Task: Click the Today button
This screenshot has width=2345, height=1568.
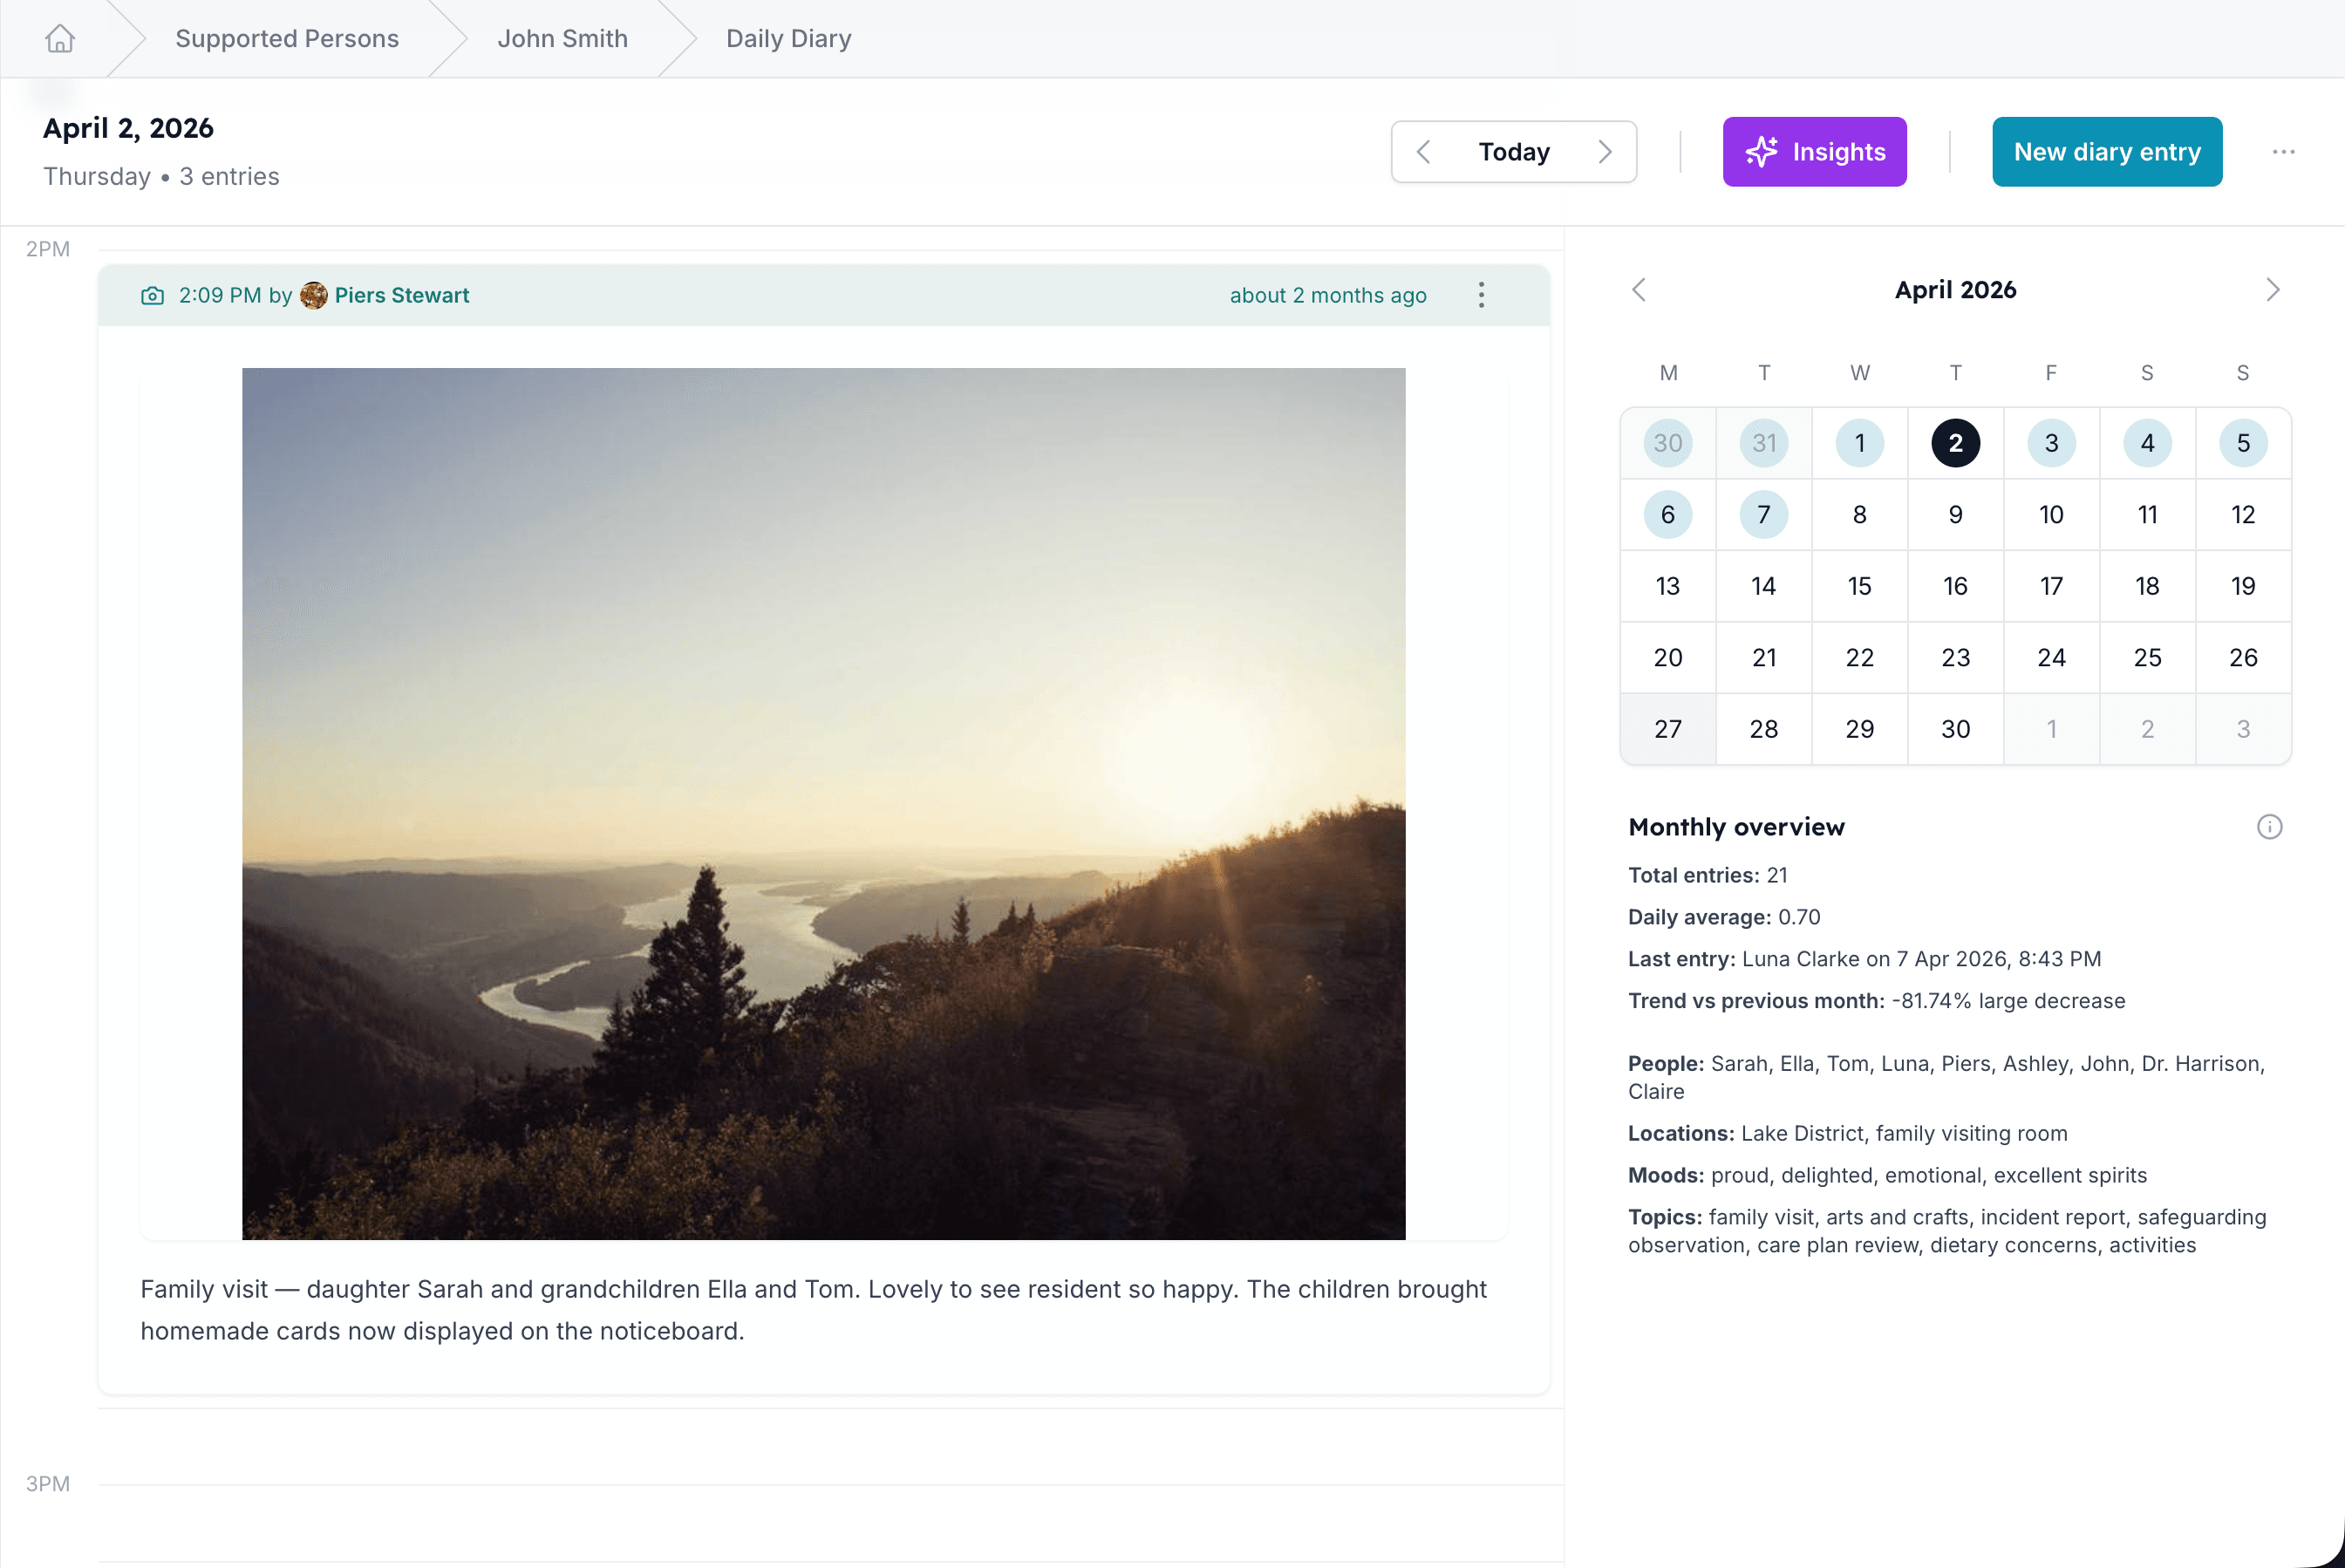Action: (1514, 152)
